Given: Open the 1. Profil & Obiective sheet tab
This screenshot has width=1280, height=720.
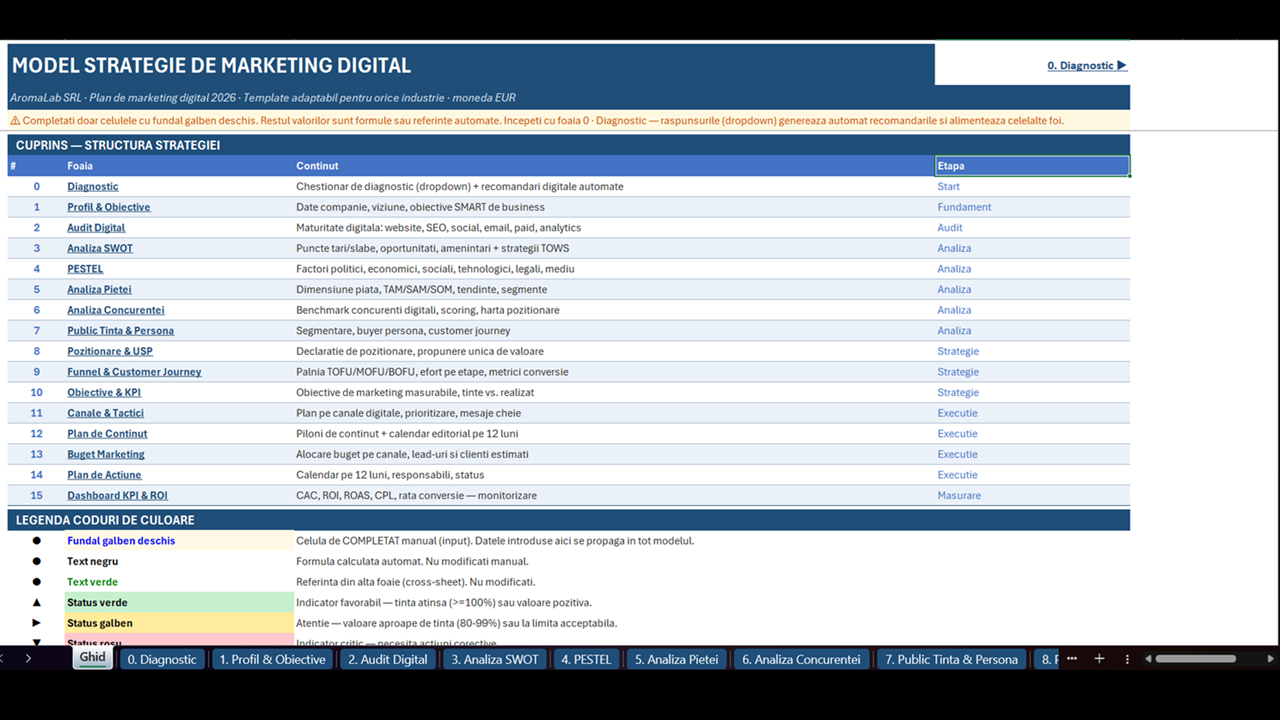Looking at the screenshot, I should coord(273,659).
